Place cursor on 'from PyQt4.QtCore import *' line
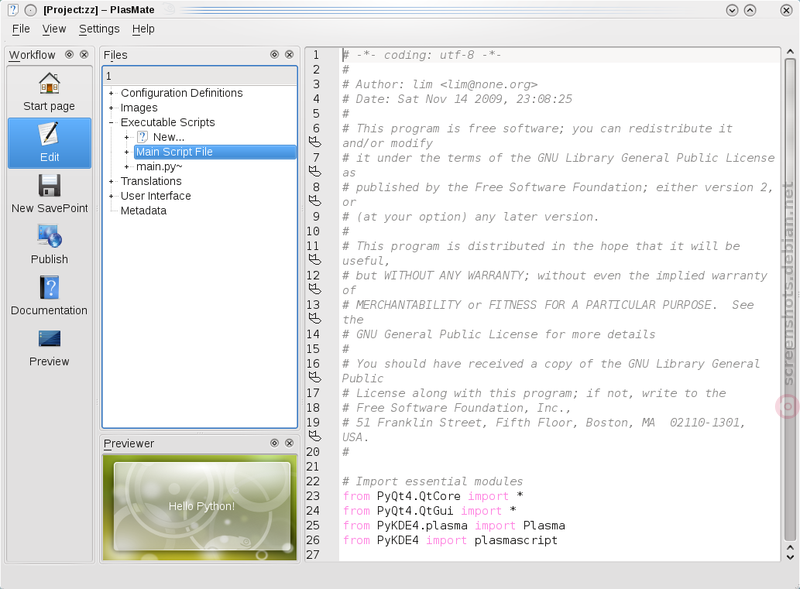This screenshot has height=589, width=800. click(433, 496)
